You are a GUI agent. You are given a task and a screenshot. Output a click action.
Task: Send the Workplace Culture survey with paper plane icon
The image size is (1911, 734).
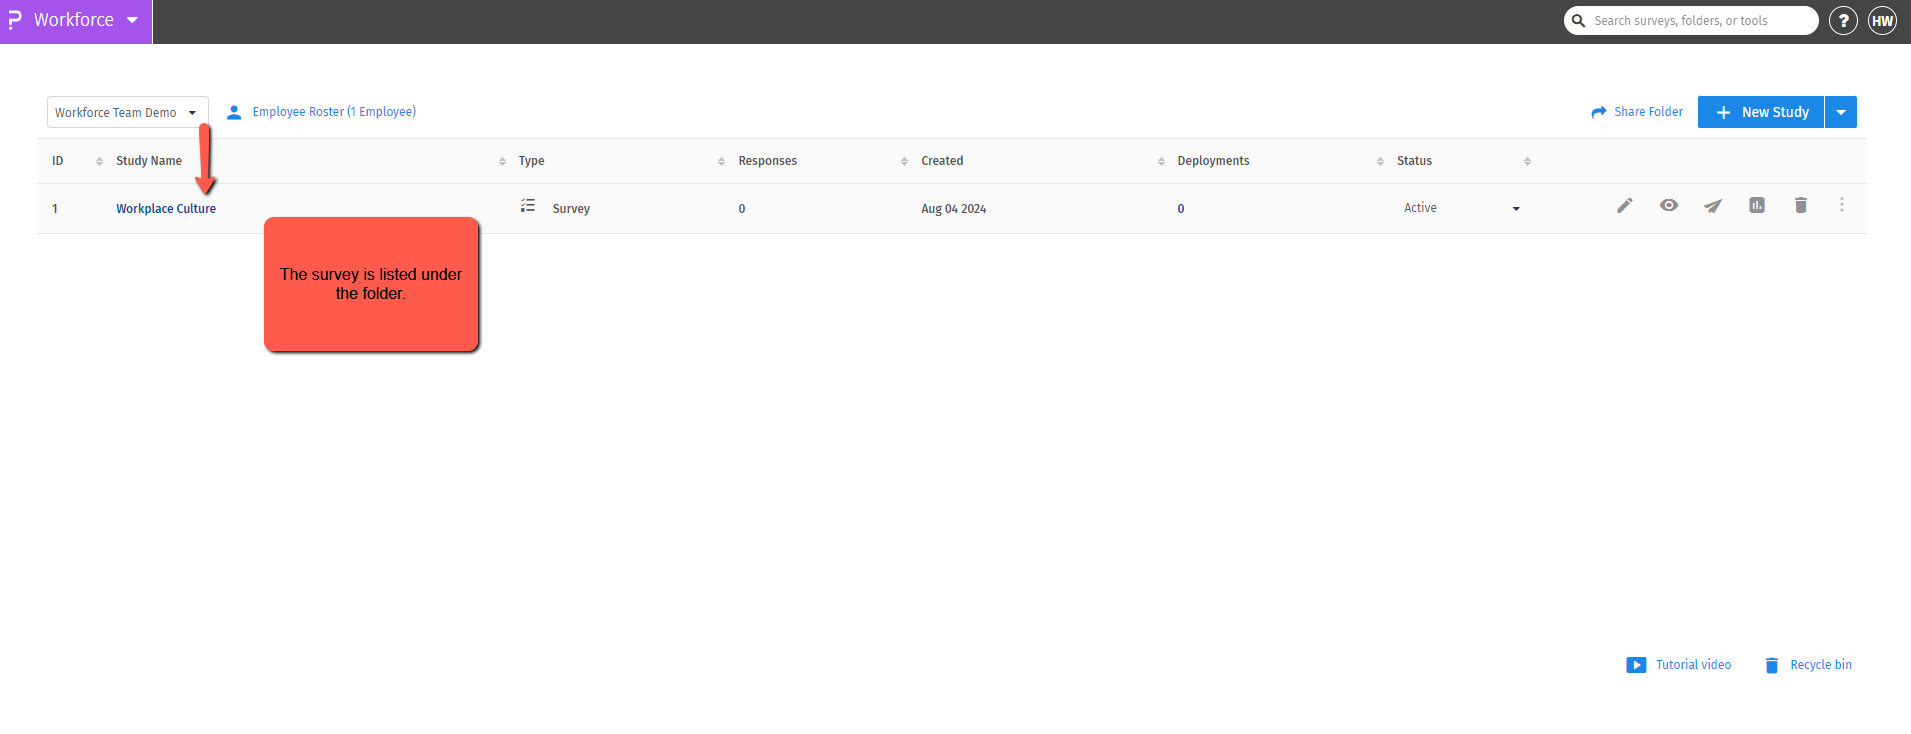click(x=1713, y=206)
